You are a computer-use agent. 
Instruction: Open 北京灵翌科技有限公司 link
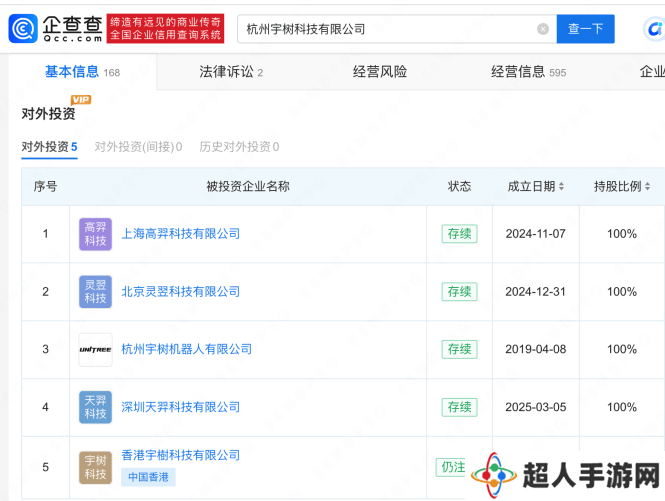point(181,292)
